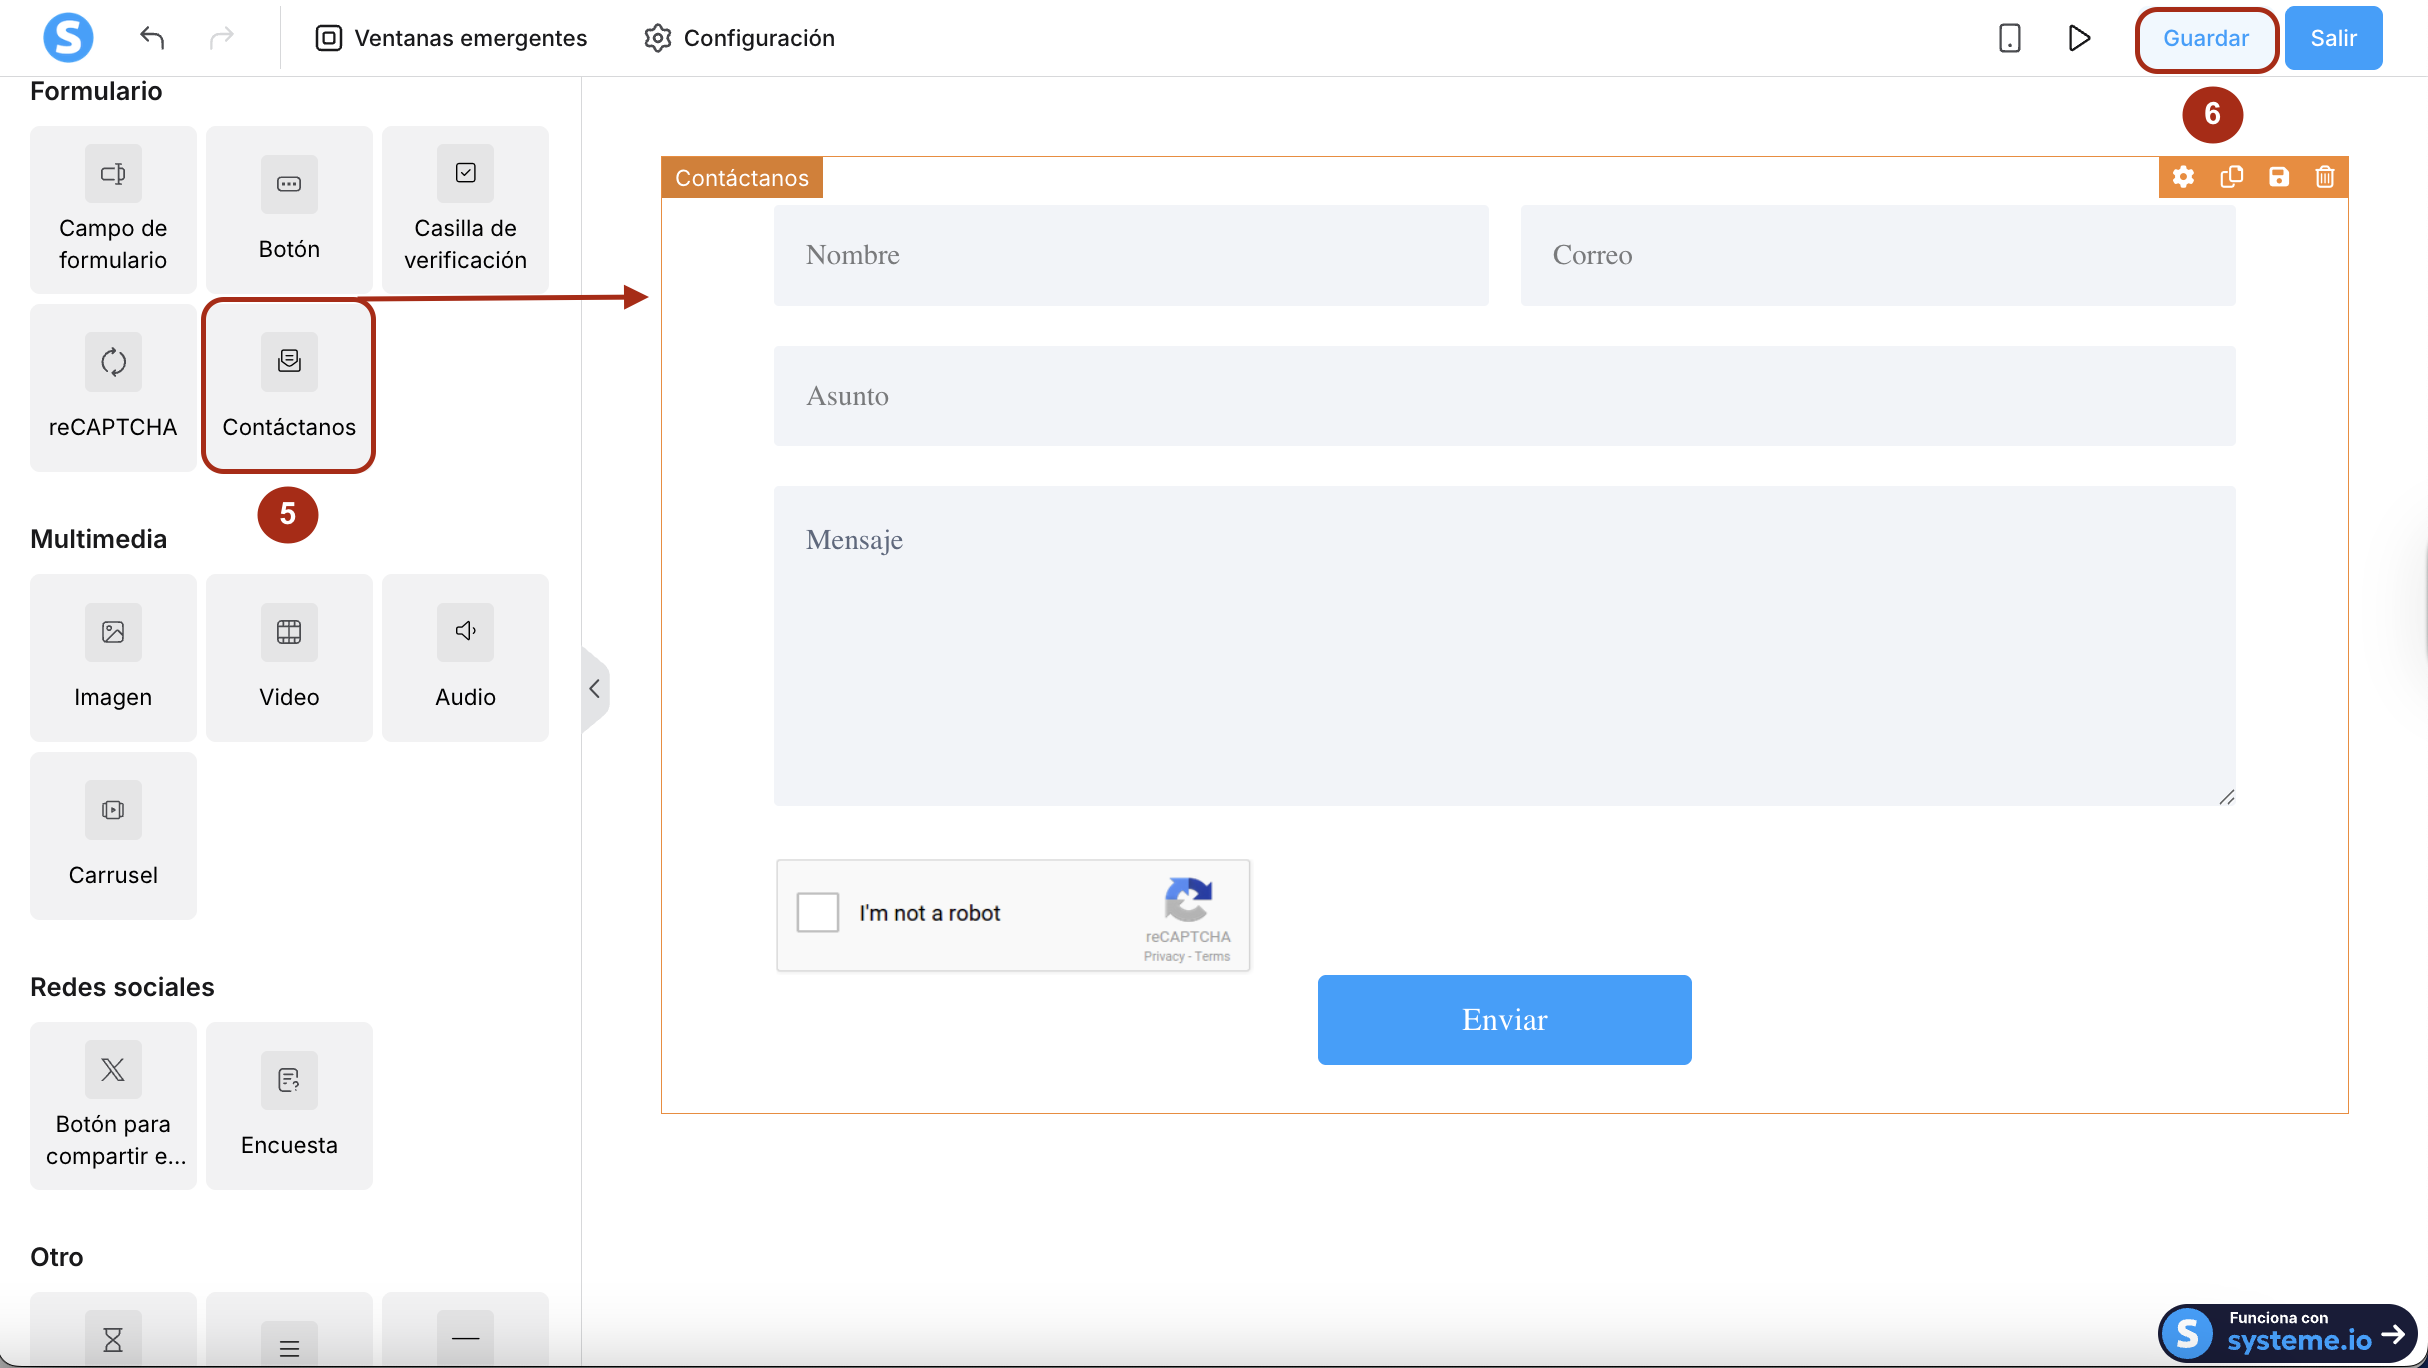Click the redo arrow icon
Viewport: 2428px width, 1368px height.
[x=221, y=38]
